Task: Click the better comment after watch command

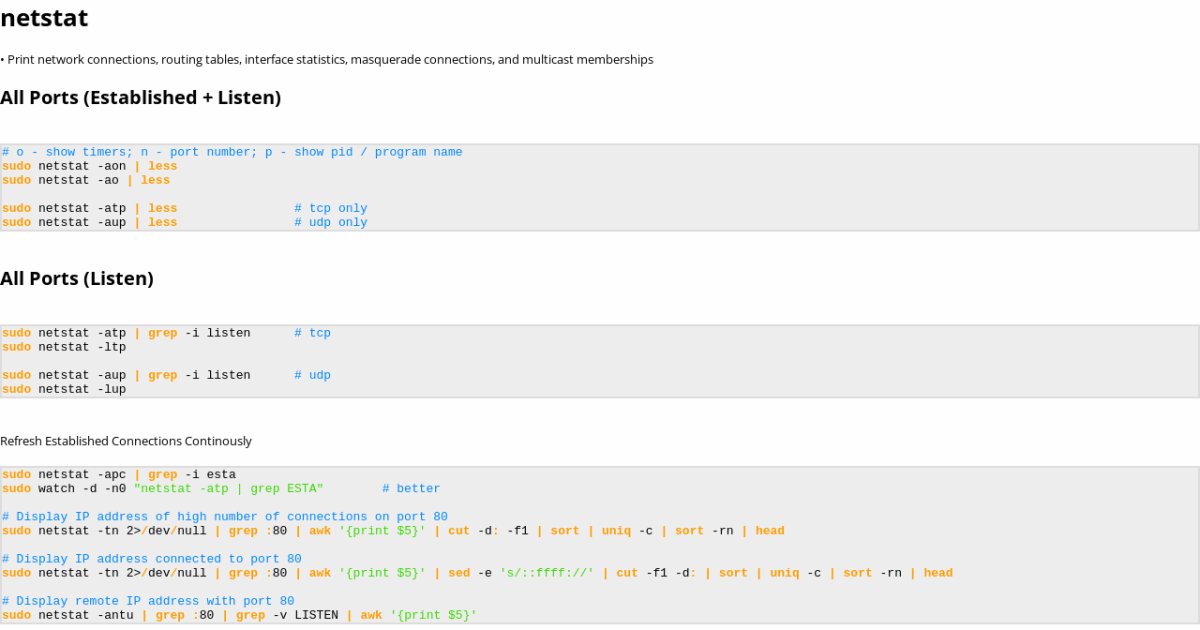Action: pos(411,488)
